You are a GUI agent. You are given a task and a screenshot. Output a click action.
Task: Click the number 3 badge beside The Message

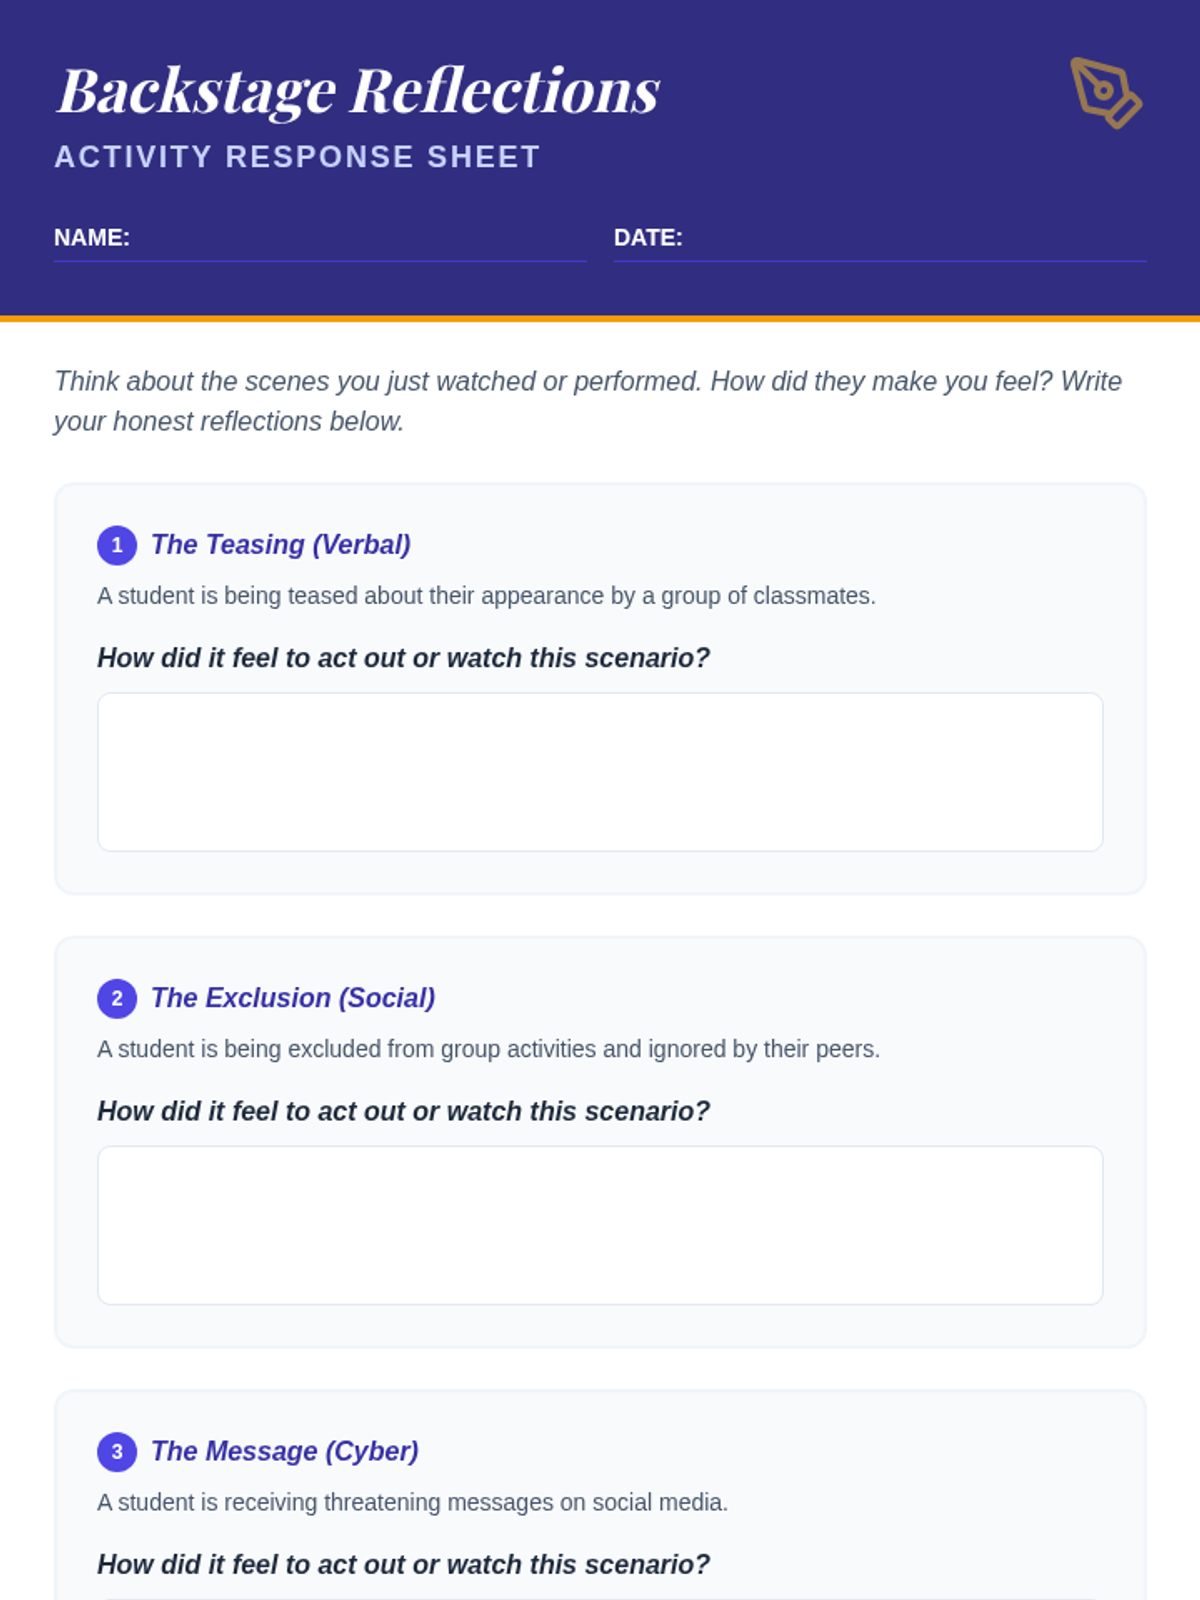[117, 1451]
